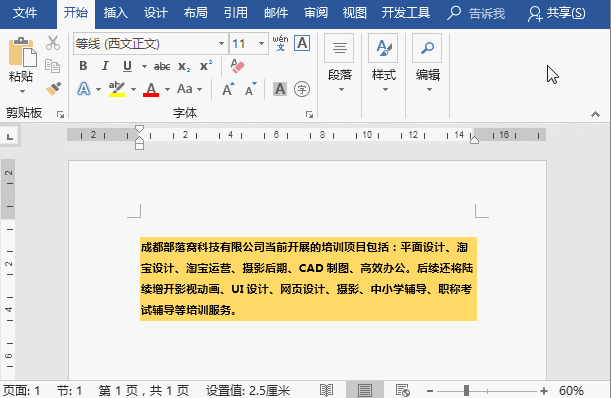Insert enclosed character (字) icon

pos(302,89)
